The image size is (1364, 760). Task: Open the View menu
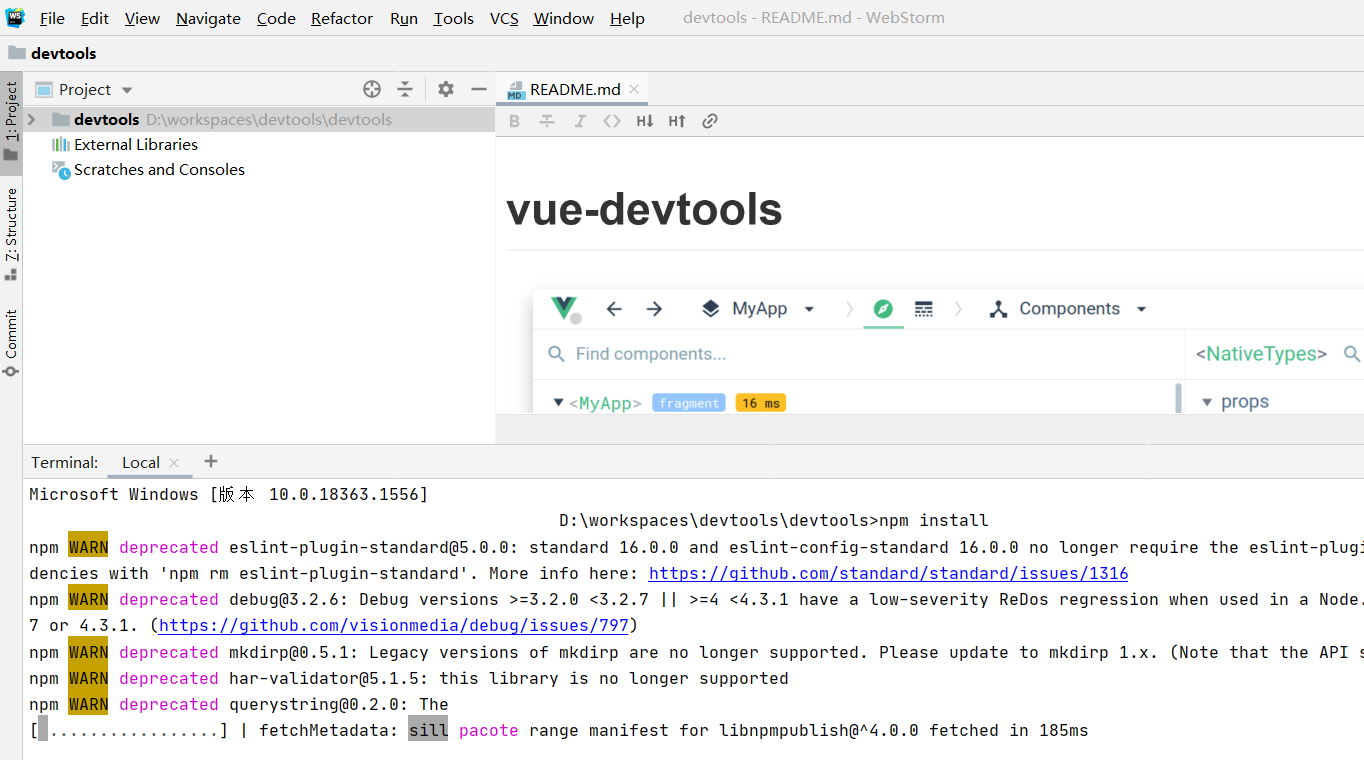(142, 18)
